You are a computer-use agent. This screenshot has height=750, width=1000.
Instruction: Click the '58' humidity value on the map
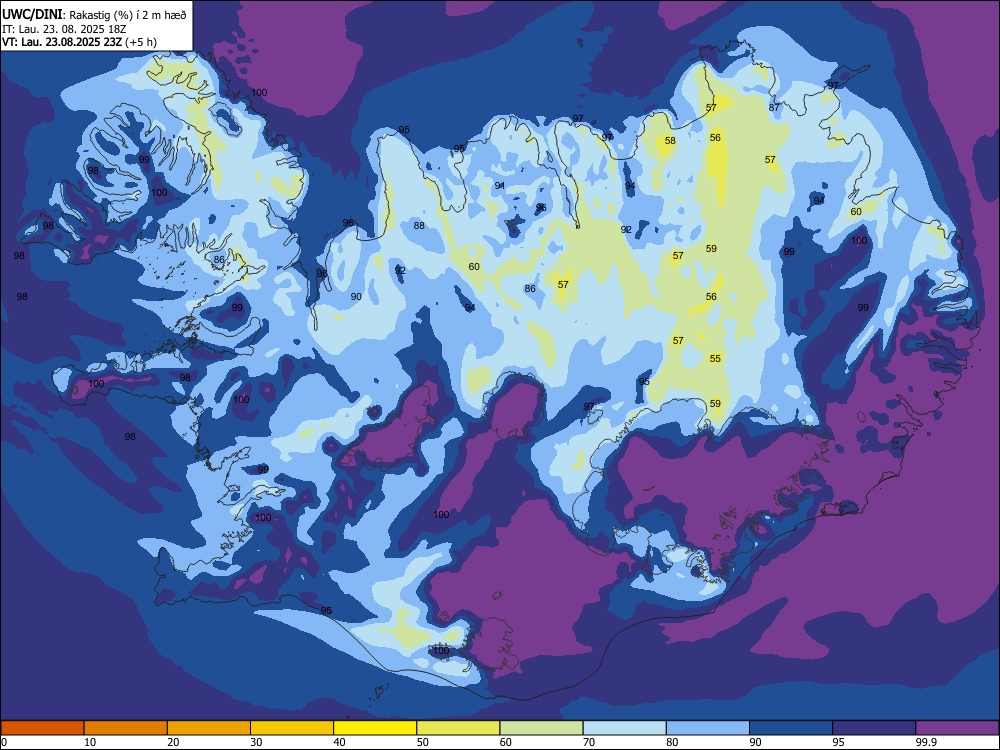click(670, 140)
